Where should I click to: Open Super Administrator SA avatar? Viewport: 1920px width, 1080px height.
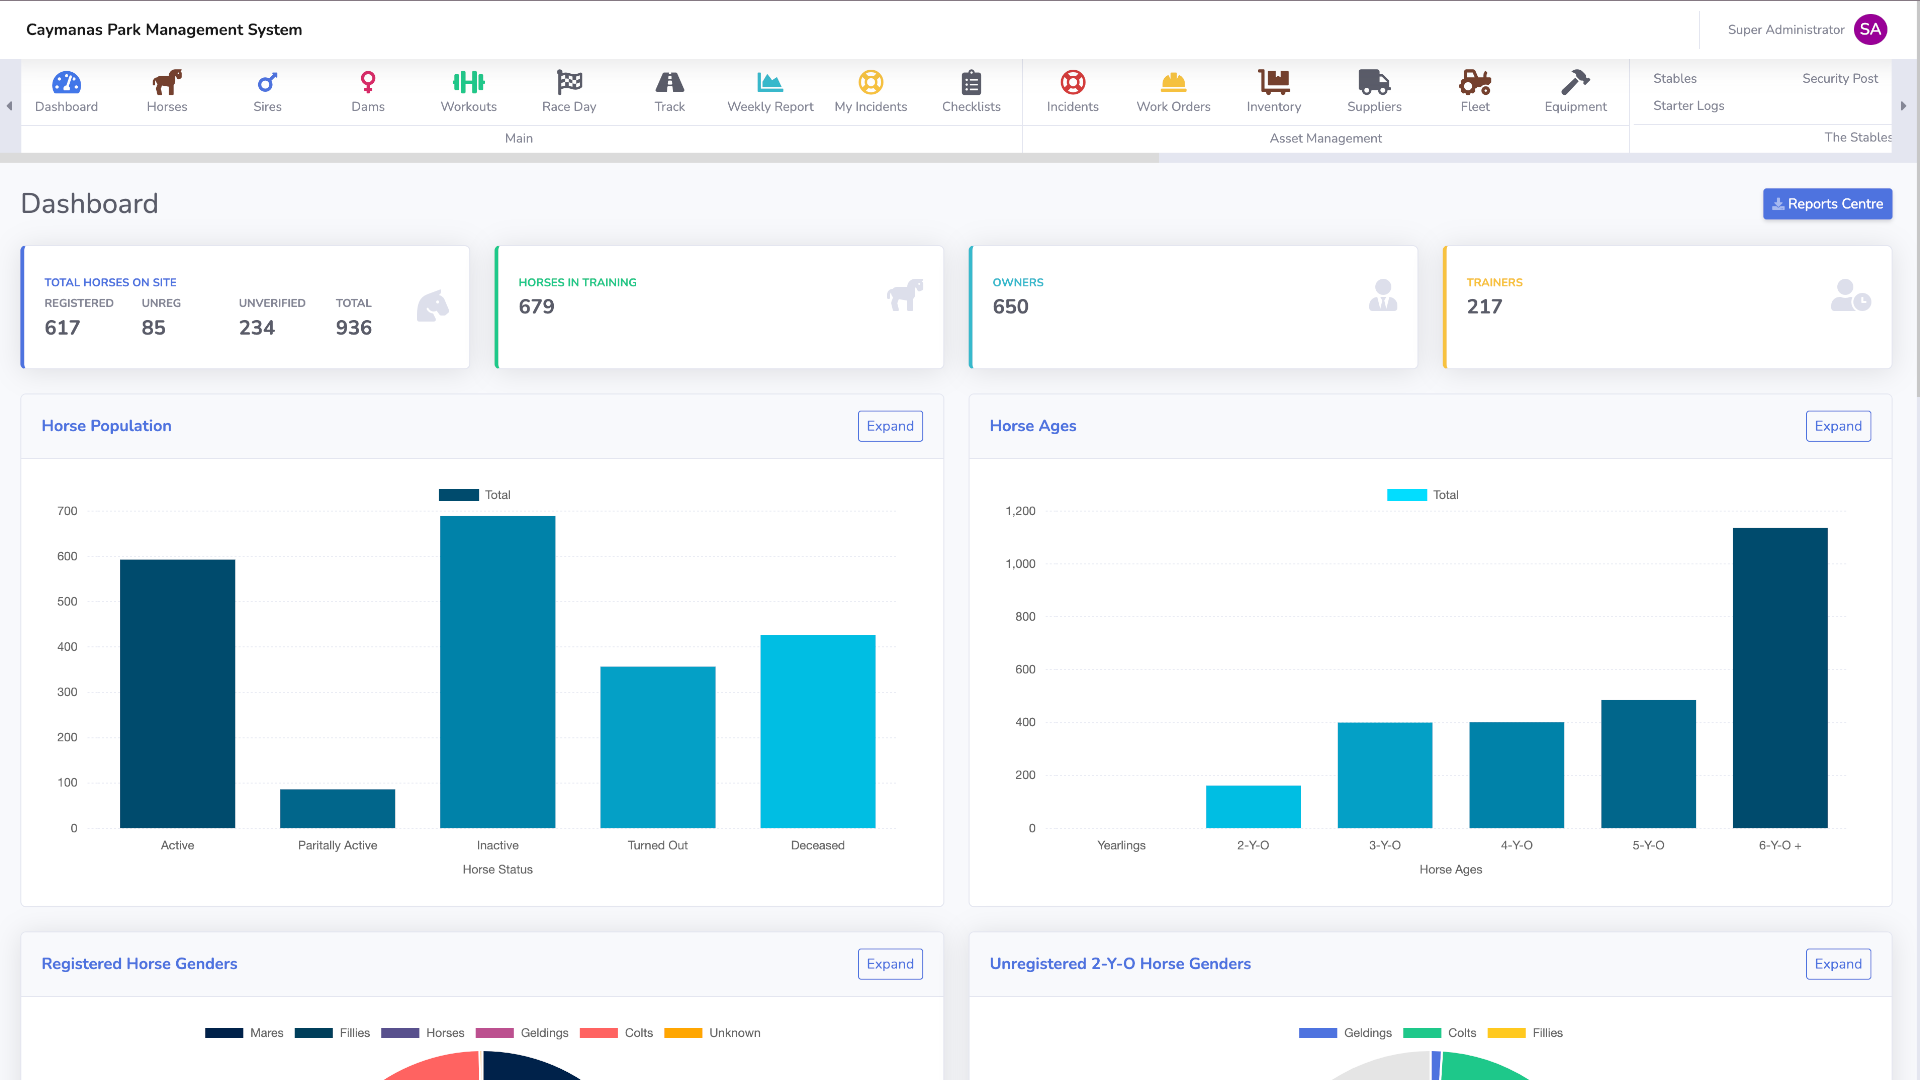pos(1870,30)
